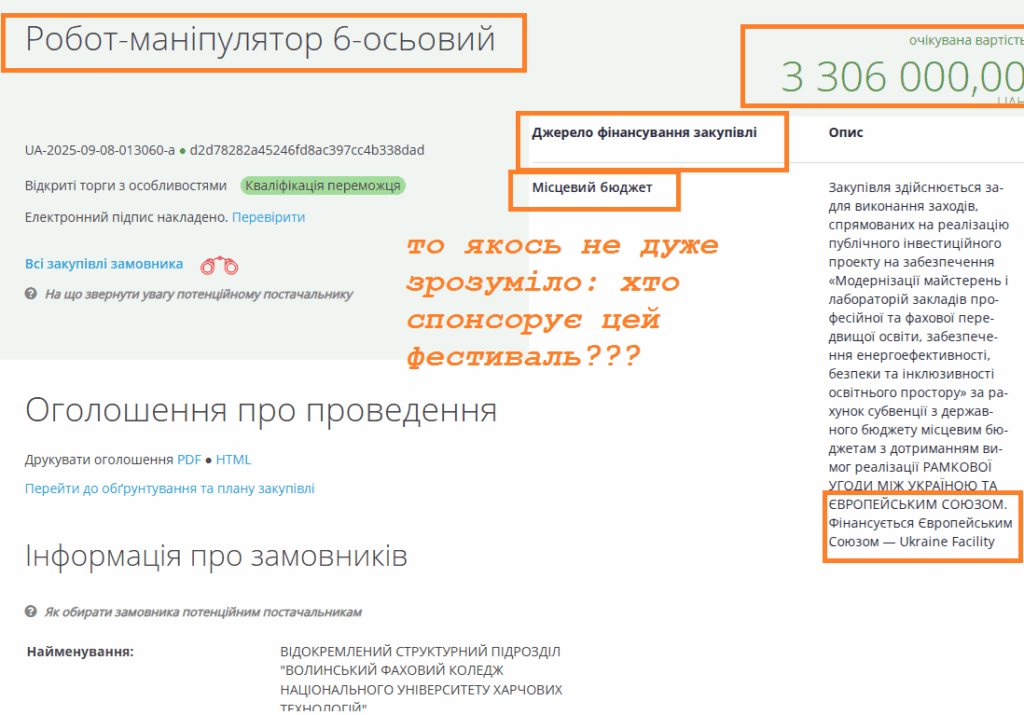The height and width of the screenshot is (715, 1024).
Task: Click "Джерело фінансування закупівлі" column header
Action: tap(644, 132)
